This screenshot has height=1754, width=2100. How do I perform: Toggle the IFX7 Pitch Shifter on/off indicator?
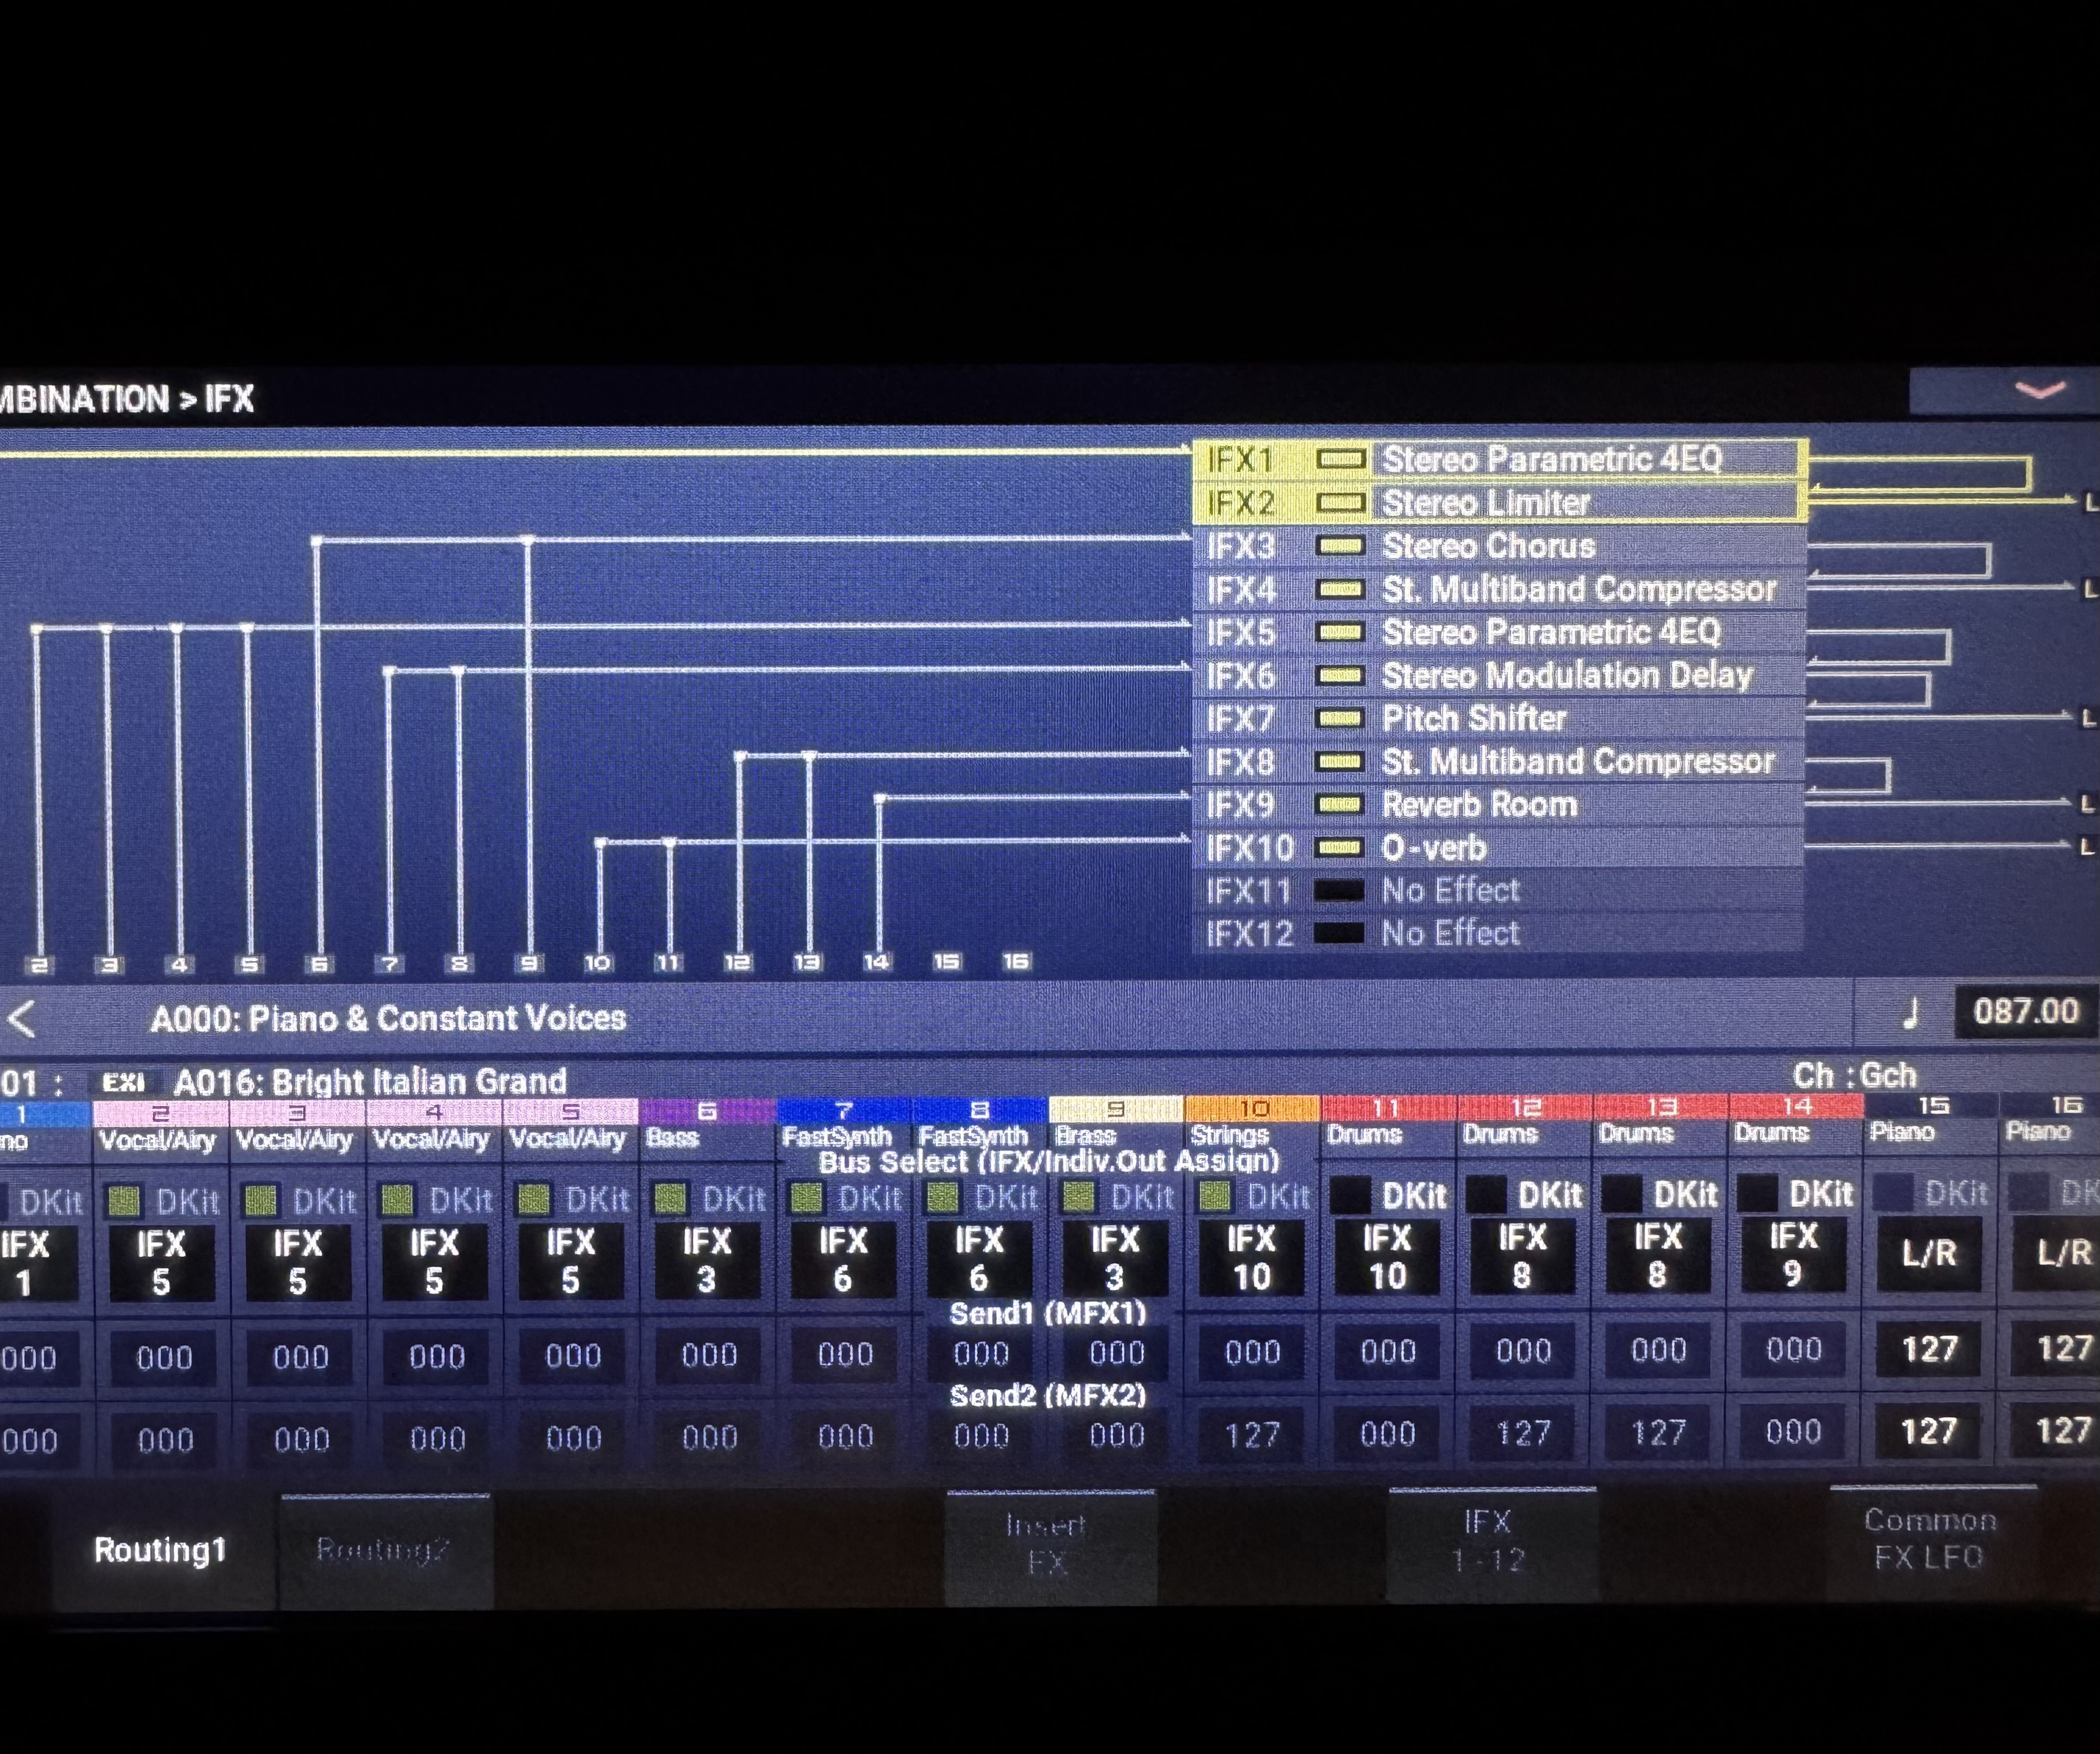[x=1340, y=719]
